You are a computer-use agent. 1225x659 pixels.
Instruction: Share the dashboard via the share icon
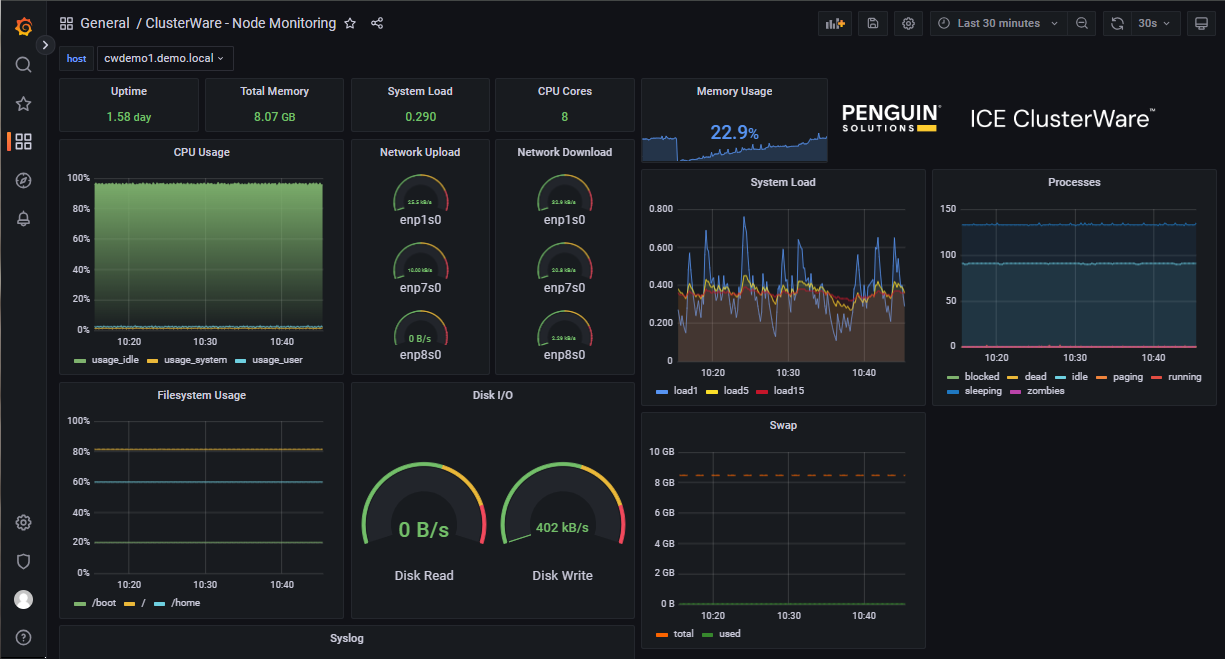click(x=377, y=23)
